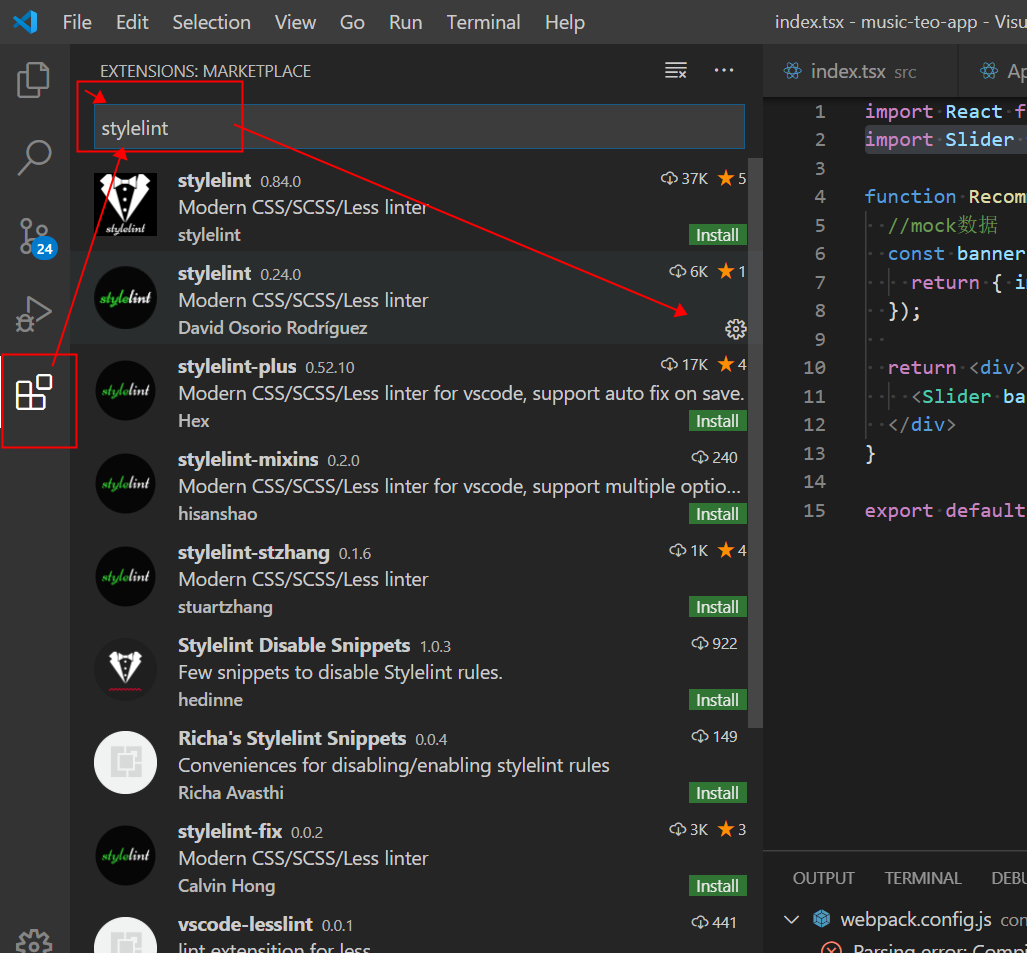Install Richa's Stylelint Snippets extension
The width and height of the screenshot is (1027, 953).
717,793
